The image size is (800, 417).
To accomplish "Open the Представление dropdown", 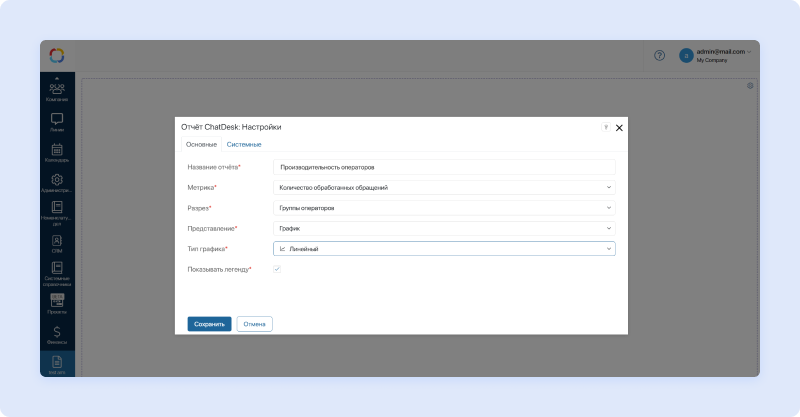I will [x=444, y=228].
